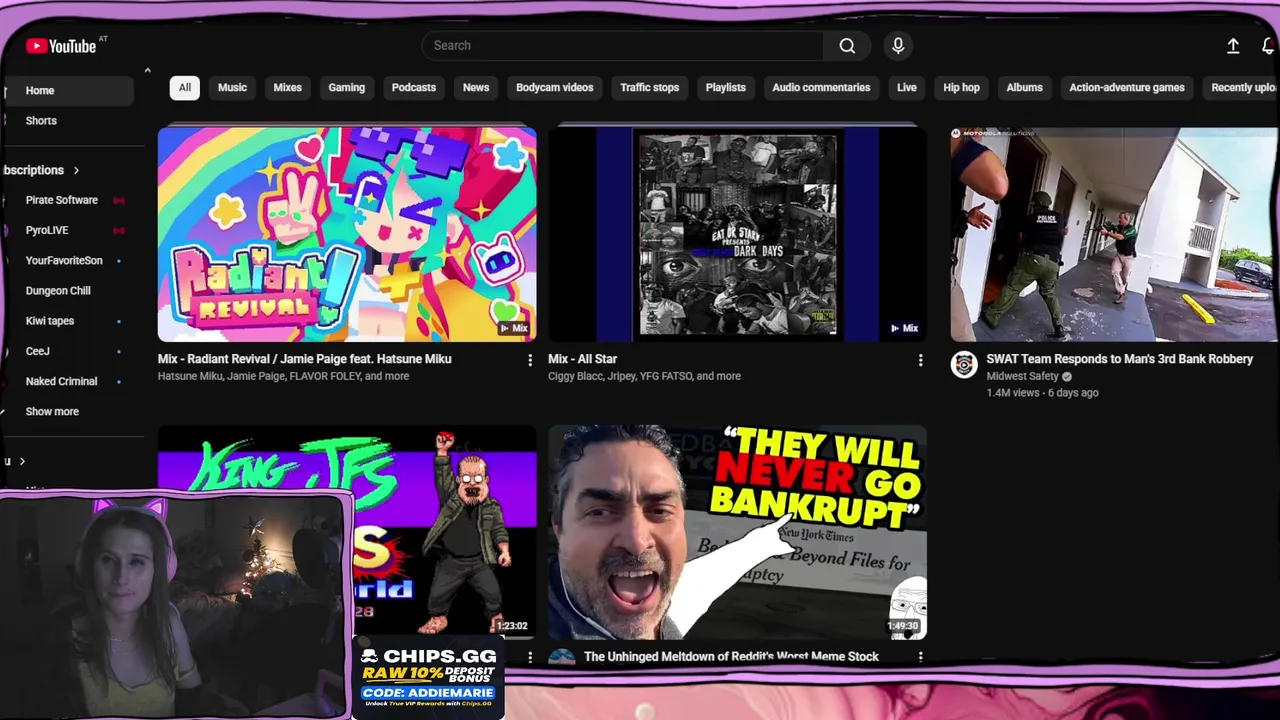Click Pirate Software live indicator

(x=119, y=200)
